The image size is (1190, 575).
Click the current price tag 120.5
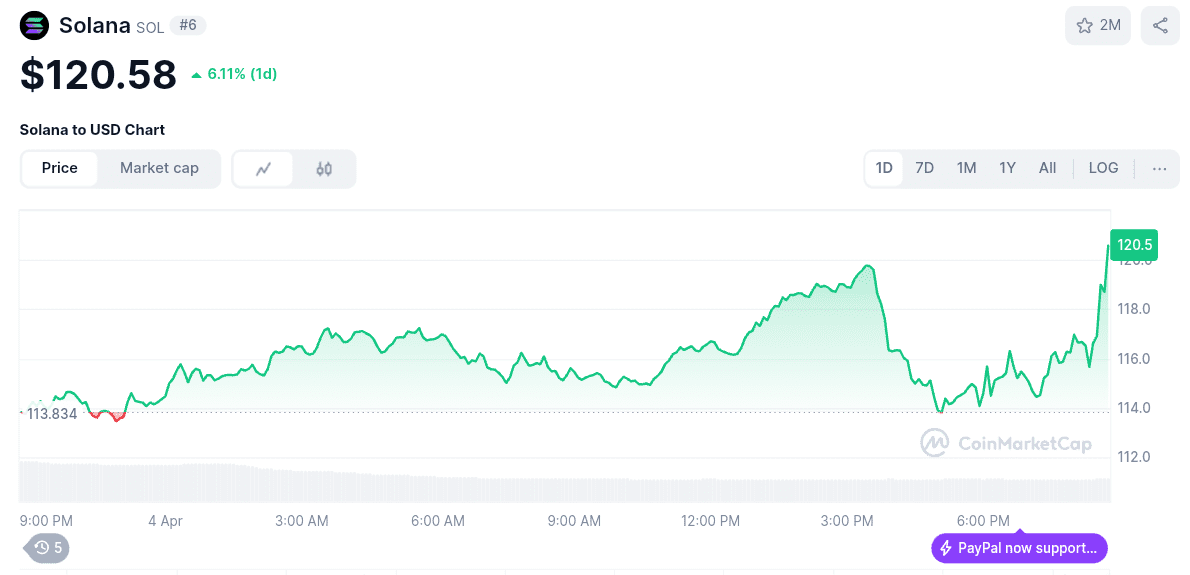tap(1134, 245)
